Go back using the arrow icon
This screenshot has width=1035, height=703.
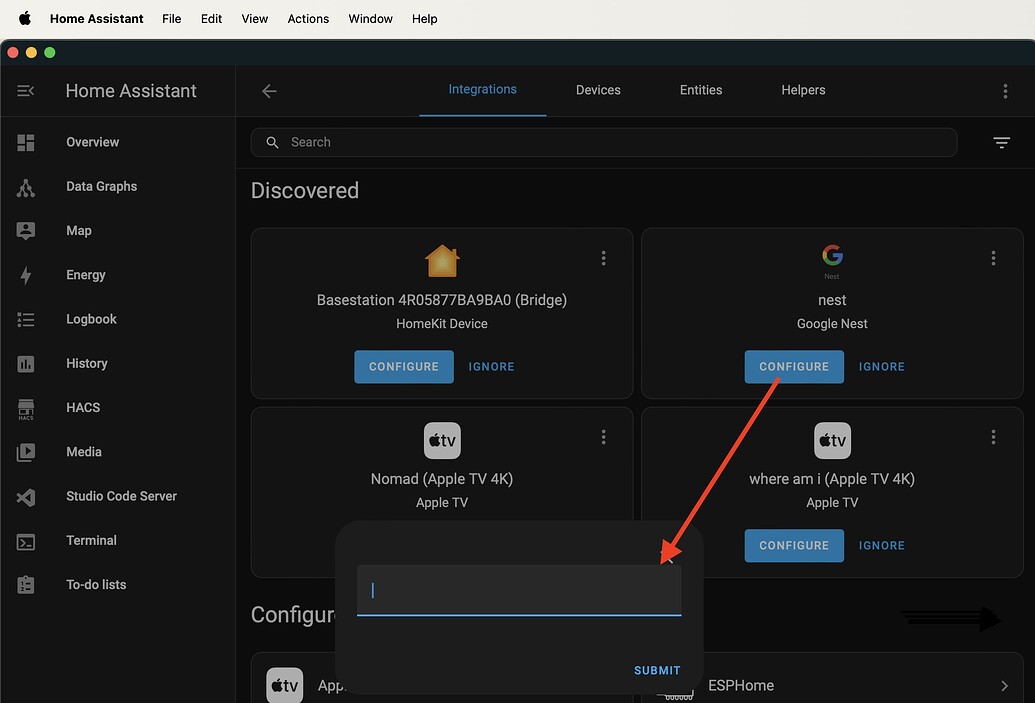point(269,91)
